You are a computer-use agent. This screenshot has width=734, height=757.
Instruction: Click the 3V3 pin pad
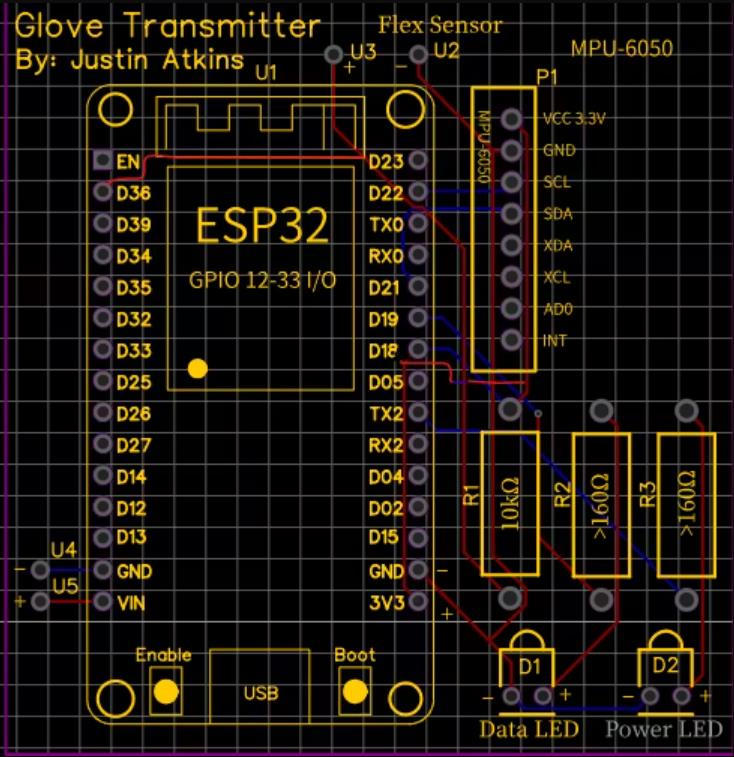418,602
